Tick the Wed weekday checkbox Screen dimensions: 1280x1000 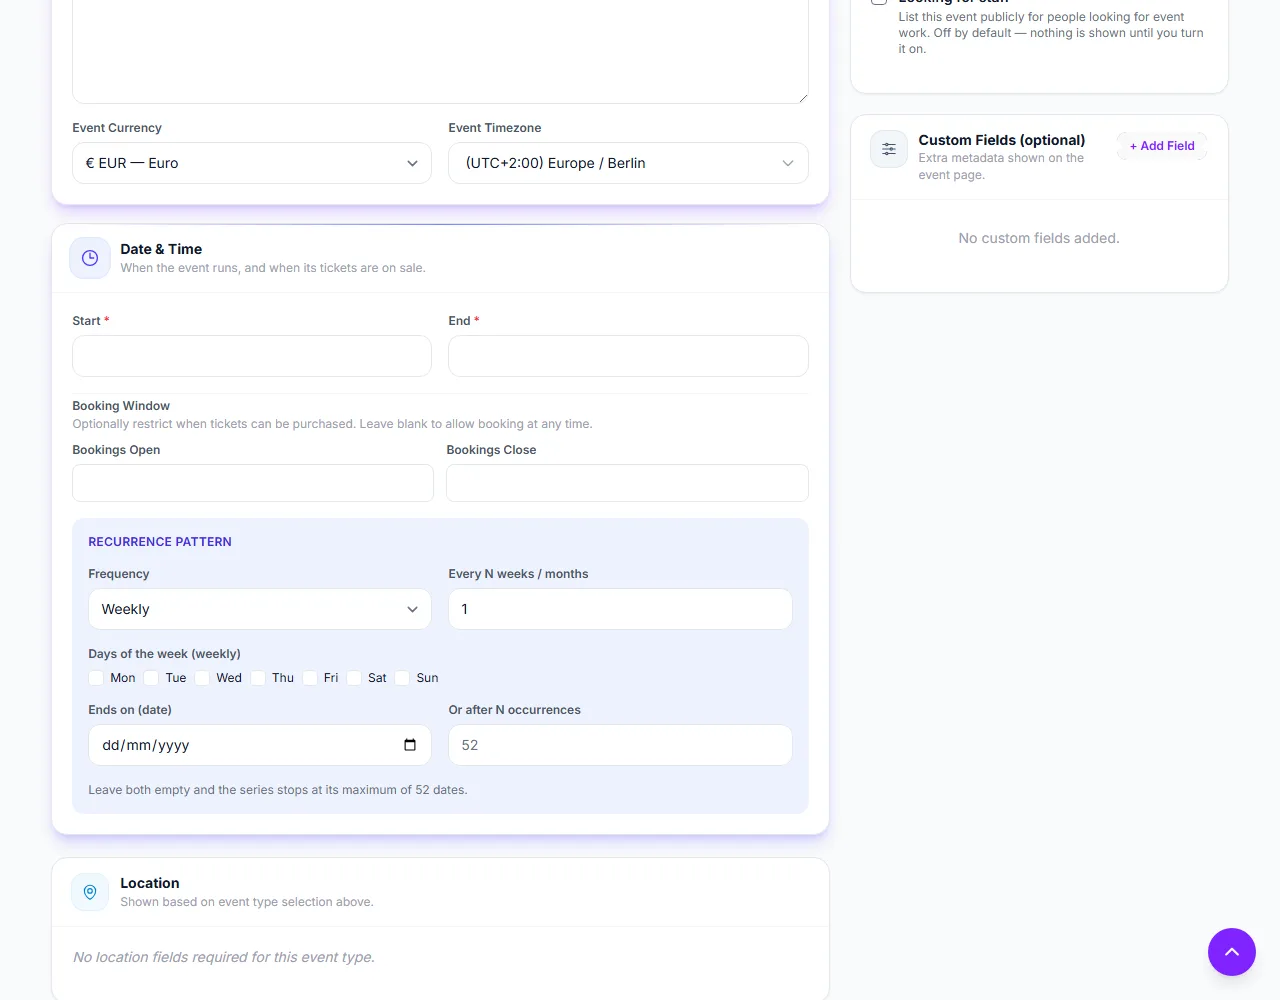coord(202,678)
